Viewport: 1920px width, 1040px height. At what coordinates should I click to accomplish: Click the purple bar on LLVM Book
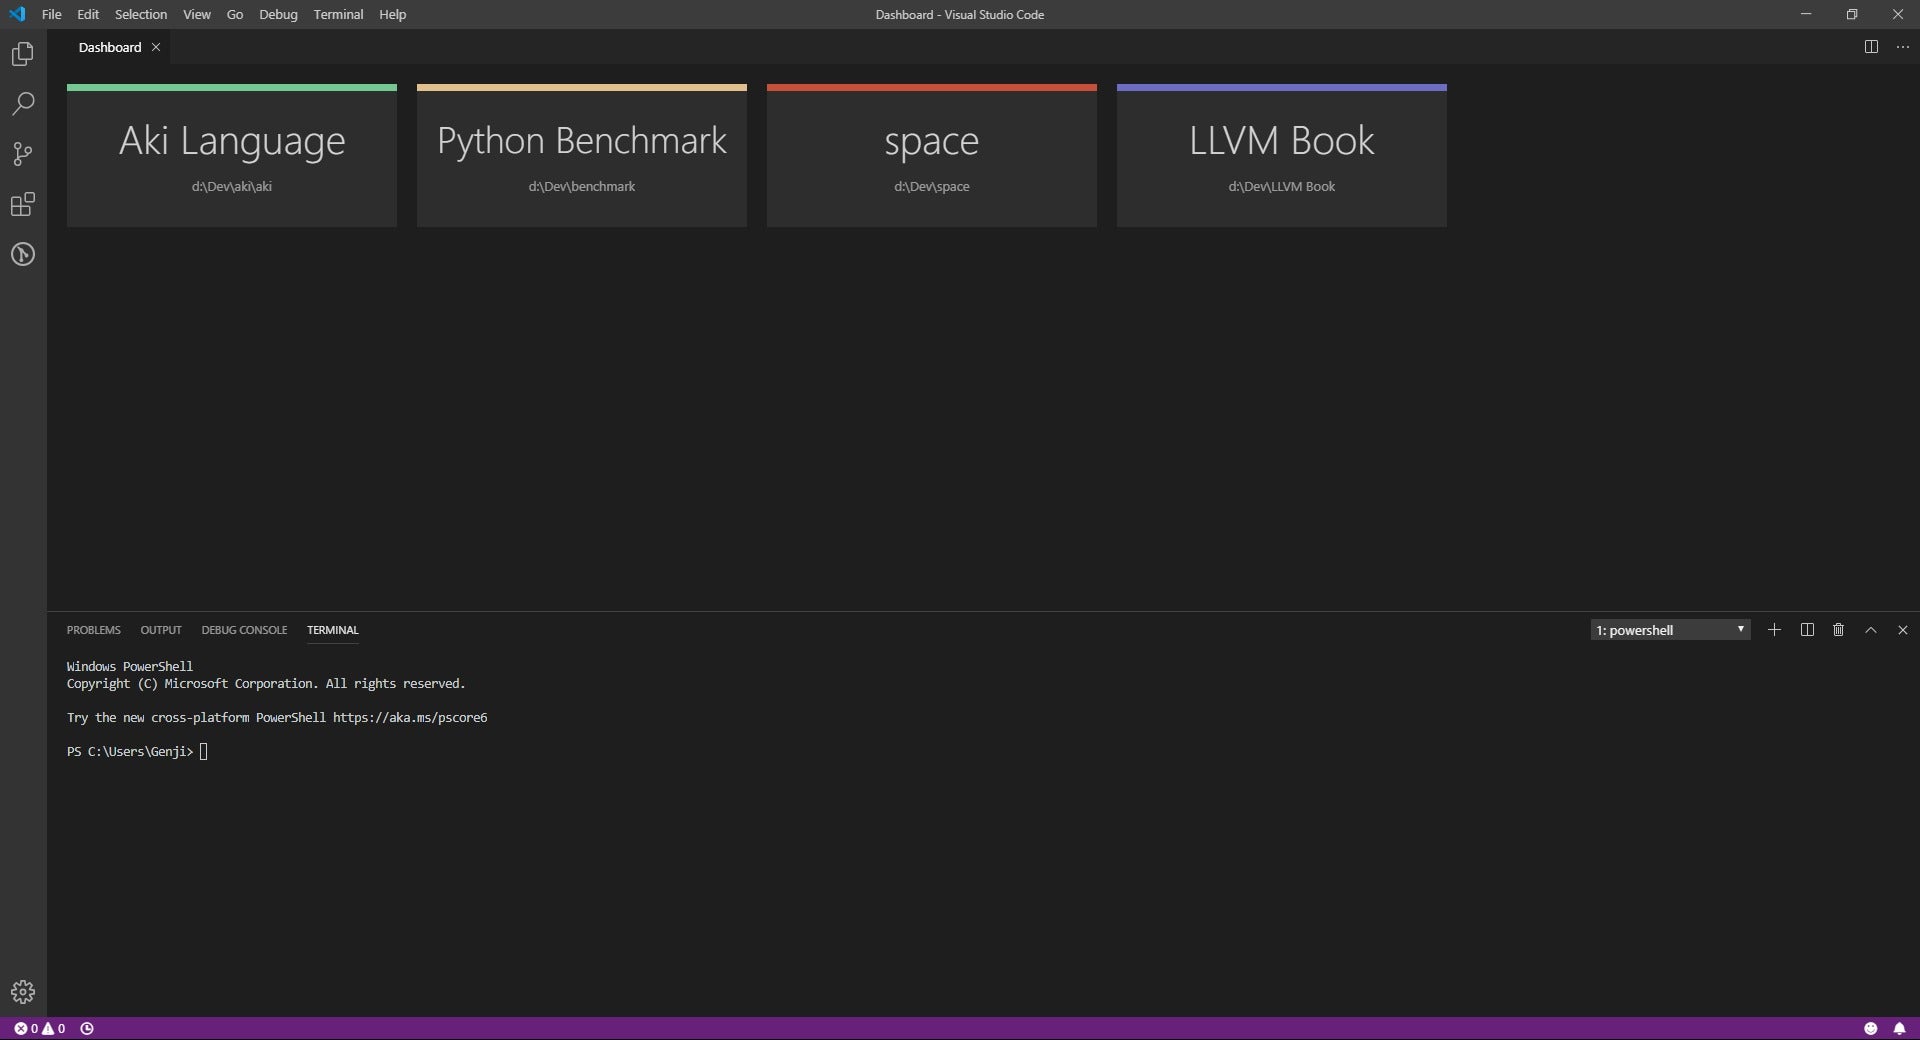1282,87
